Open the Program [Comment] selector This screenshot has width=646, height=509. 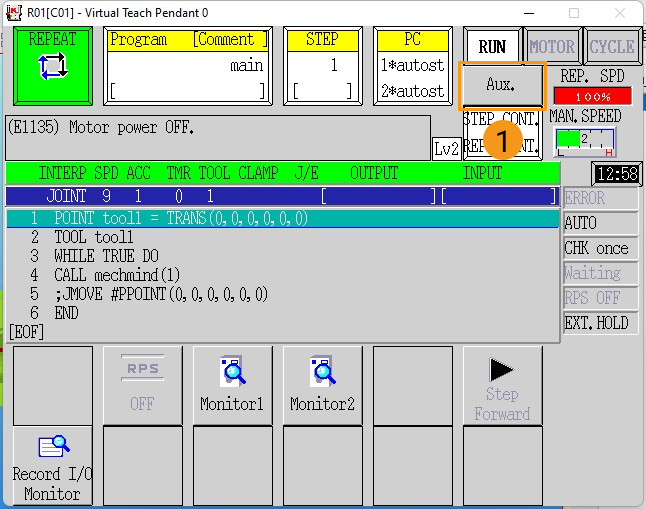[188, 66]
